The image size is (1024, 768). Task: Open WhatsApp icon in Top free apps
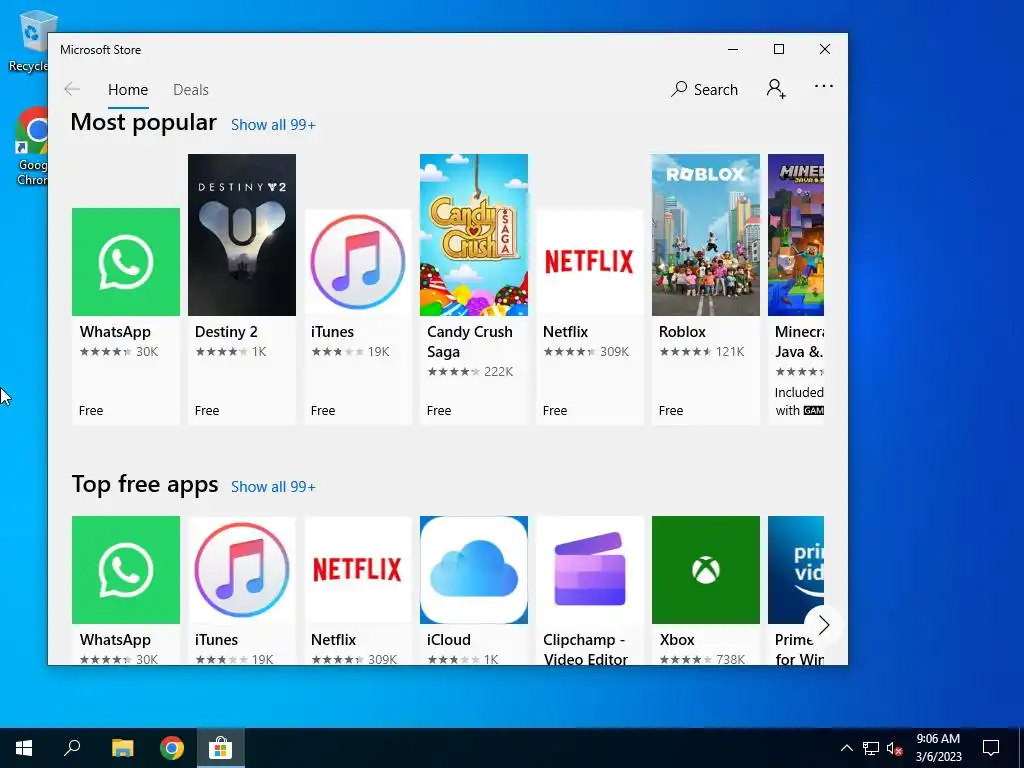point(125,569)
